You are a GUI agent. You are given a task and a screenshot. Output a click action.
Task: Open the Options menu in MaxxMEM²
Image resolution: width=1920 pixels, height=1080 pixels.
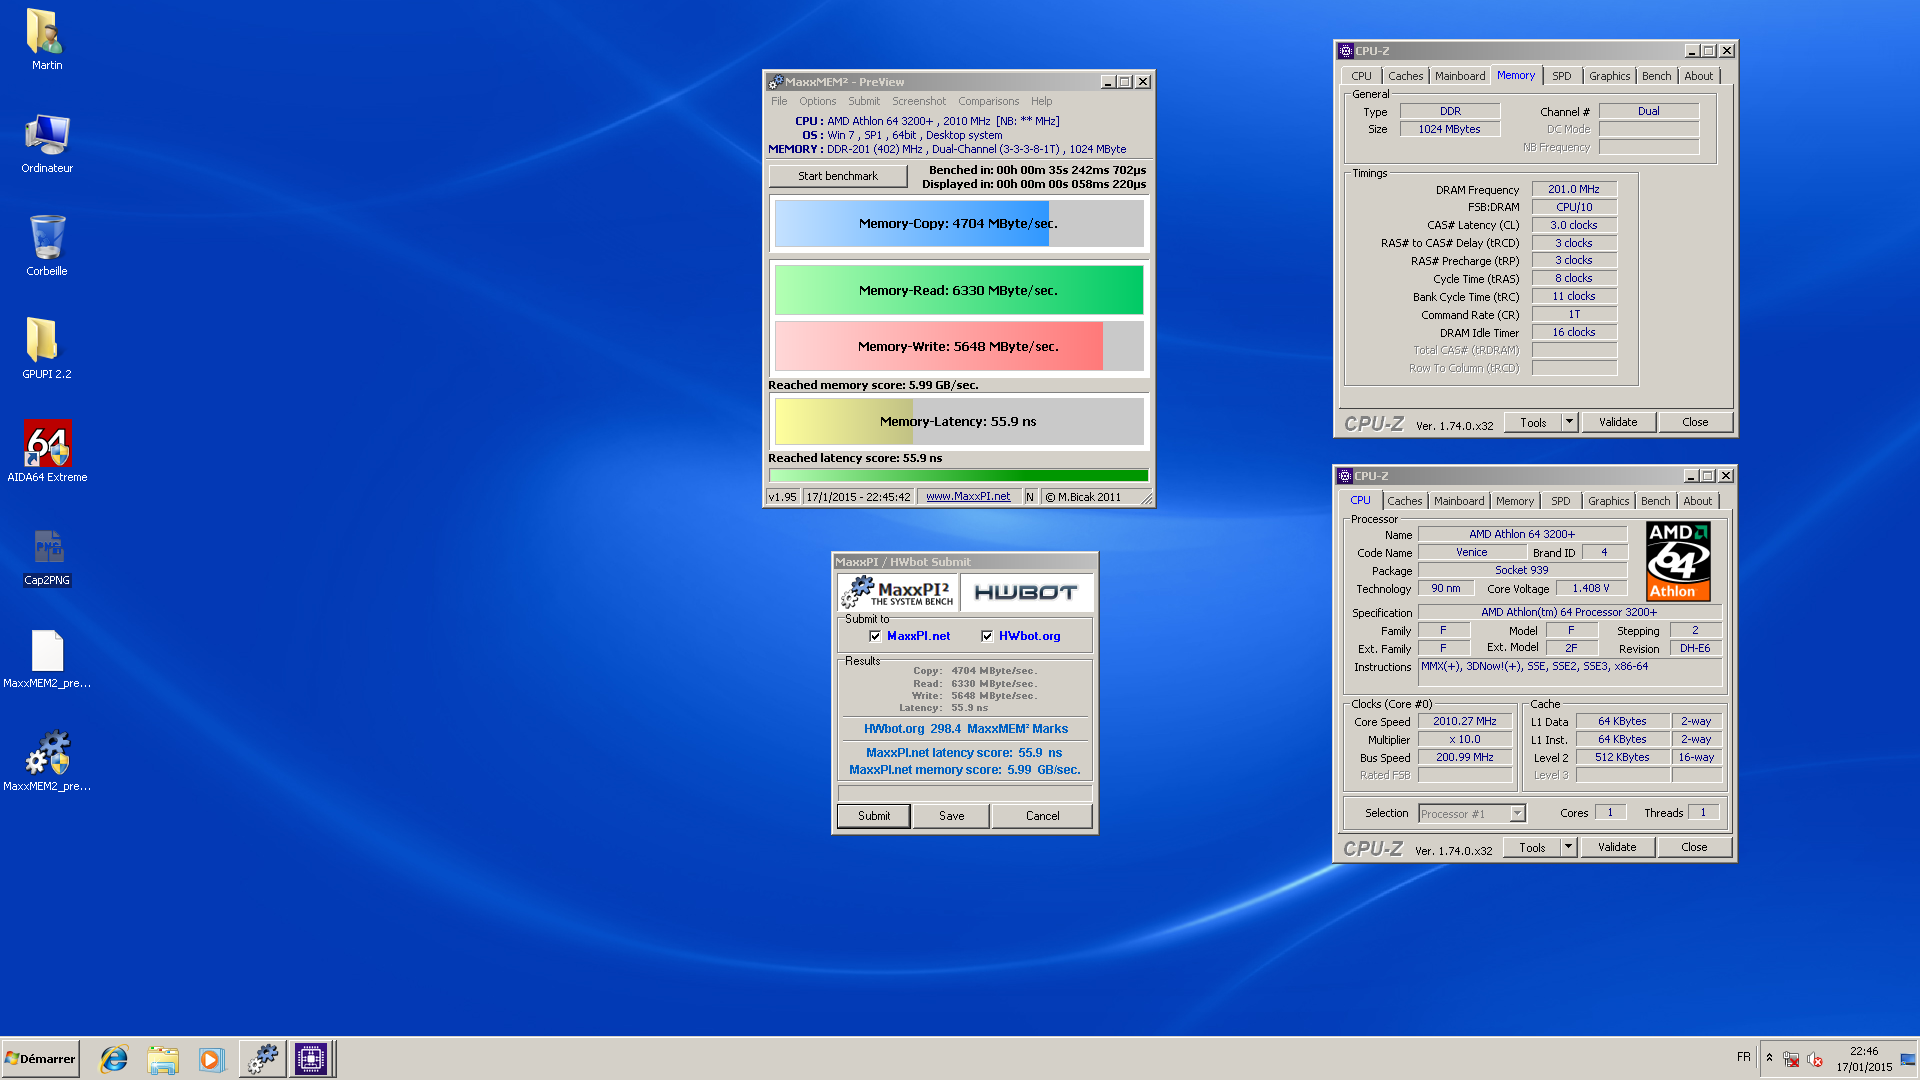click(x=817, y=101)
